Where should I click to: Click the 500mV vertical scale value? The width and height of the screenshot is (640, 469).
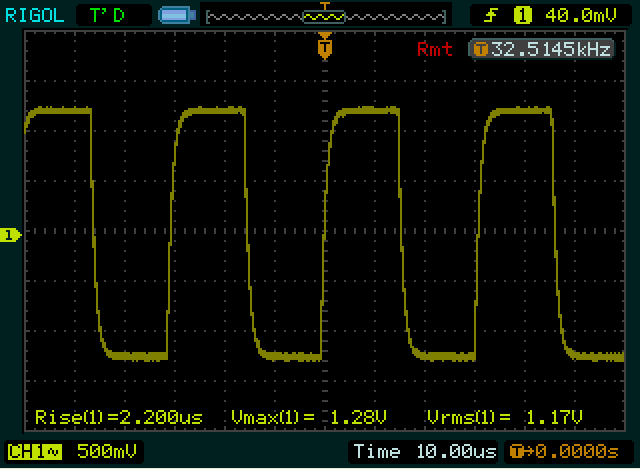coord(107,451)
